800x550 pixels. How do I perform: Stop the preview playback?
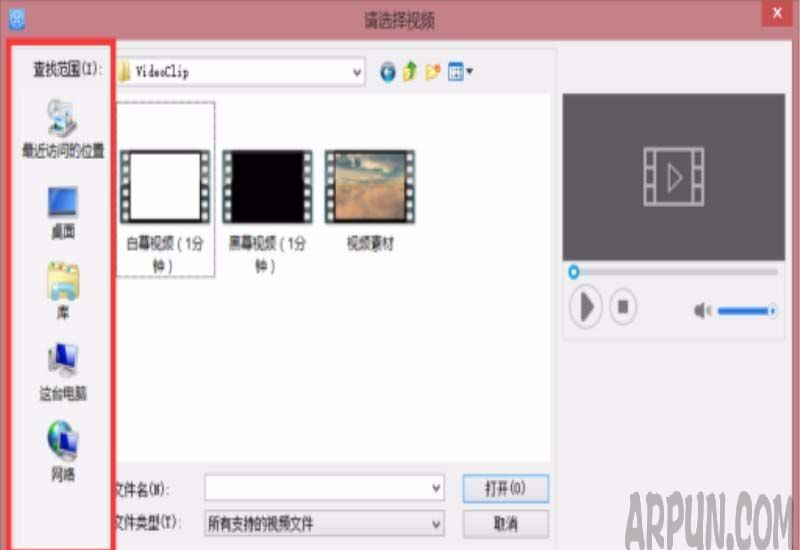click(x=622, y=306)
